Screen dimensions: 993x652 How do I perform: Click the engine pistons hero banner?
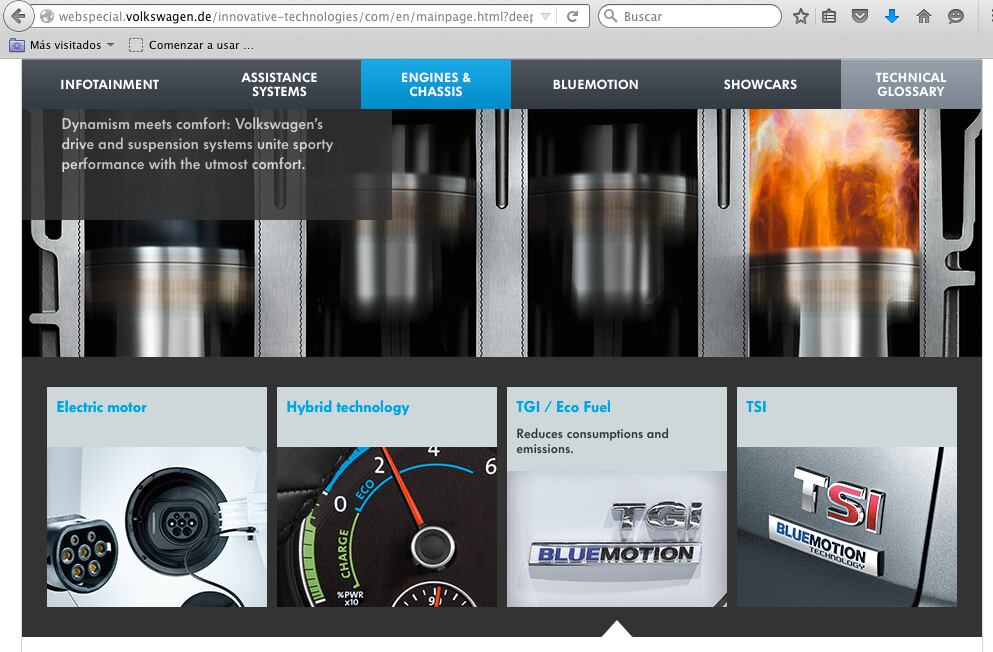(502, 233)
